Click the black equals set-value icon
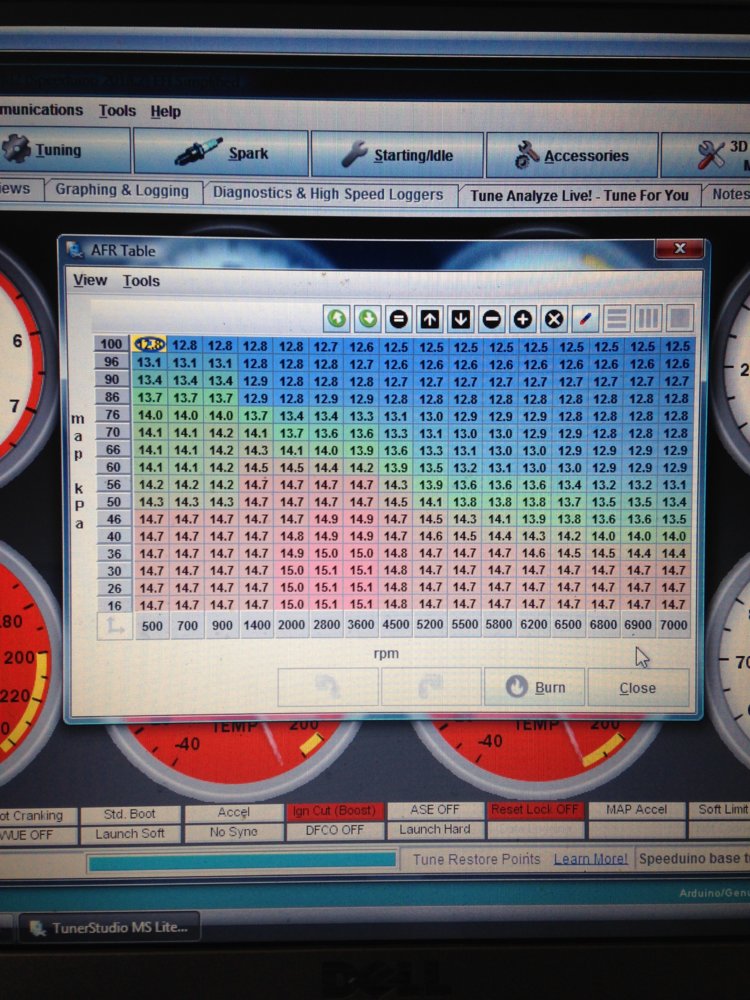 click(399, 319)
